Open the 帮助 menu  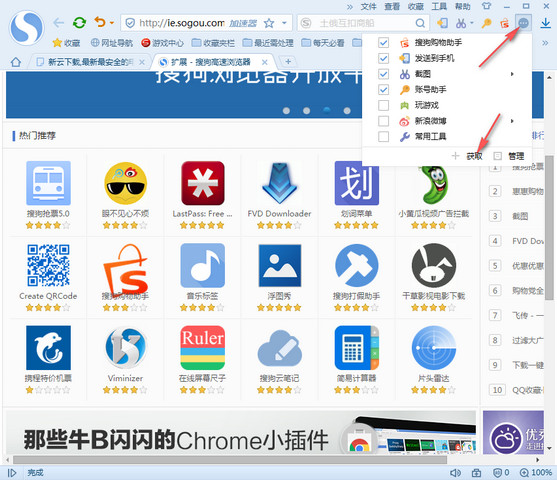point(463,6)
